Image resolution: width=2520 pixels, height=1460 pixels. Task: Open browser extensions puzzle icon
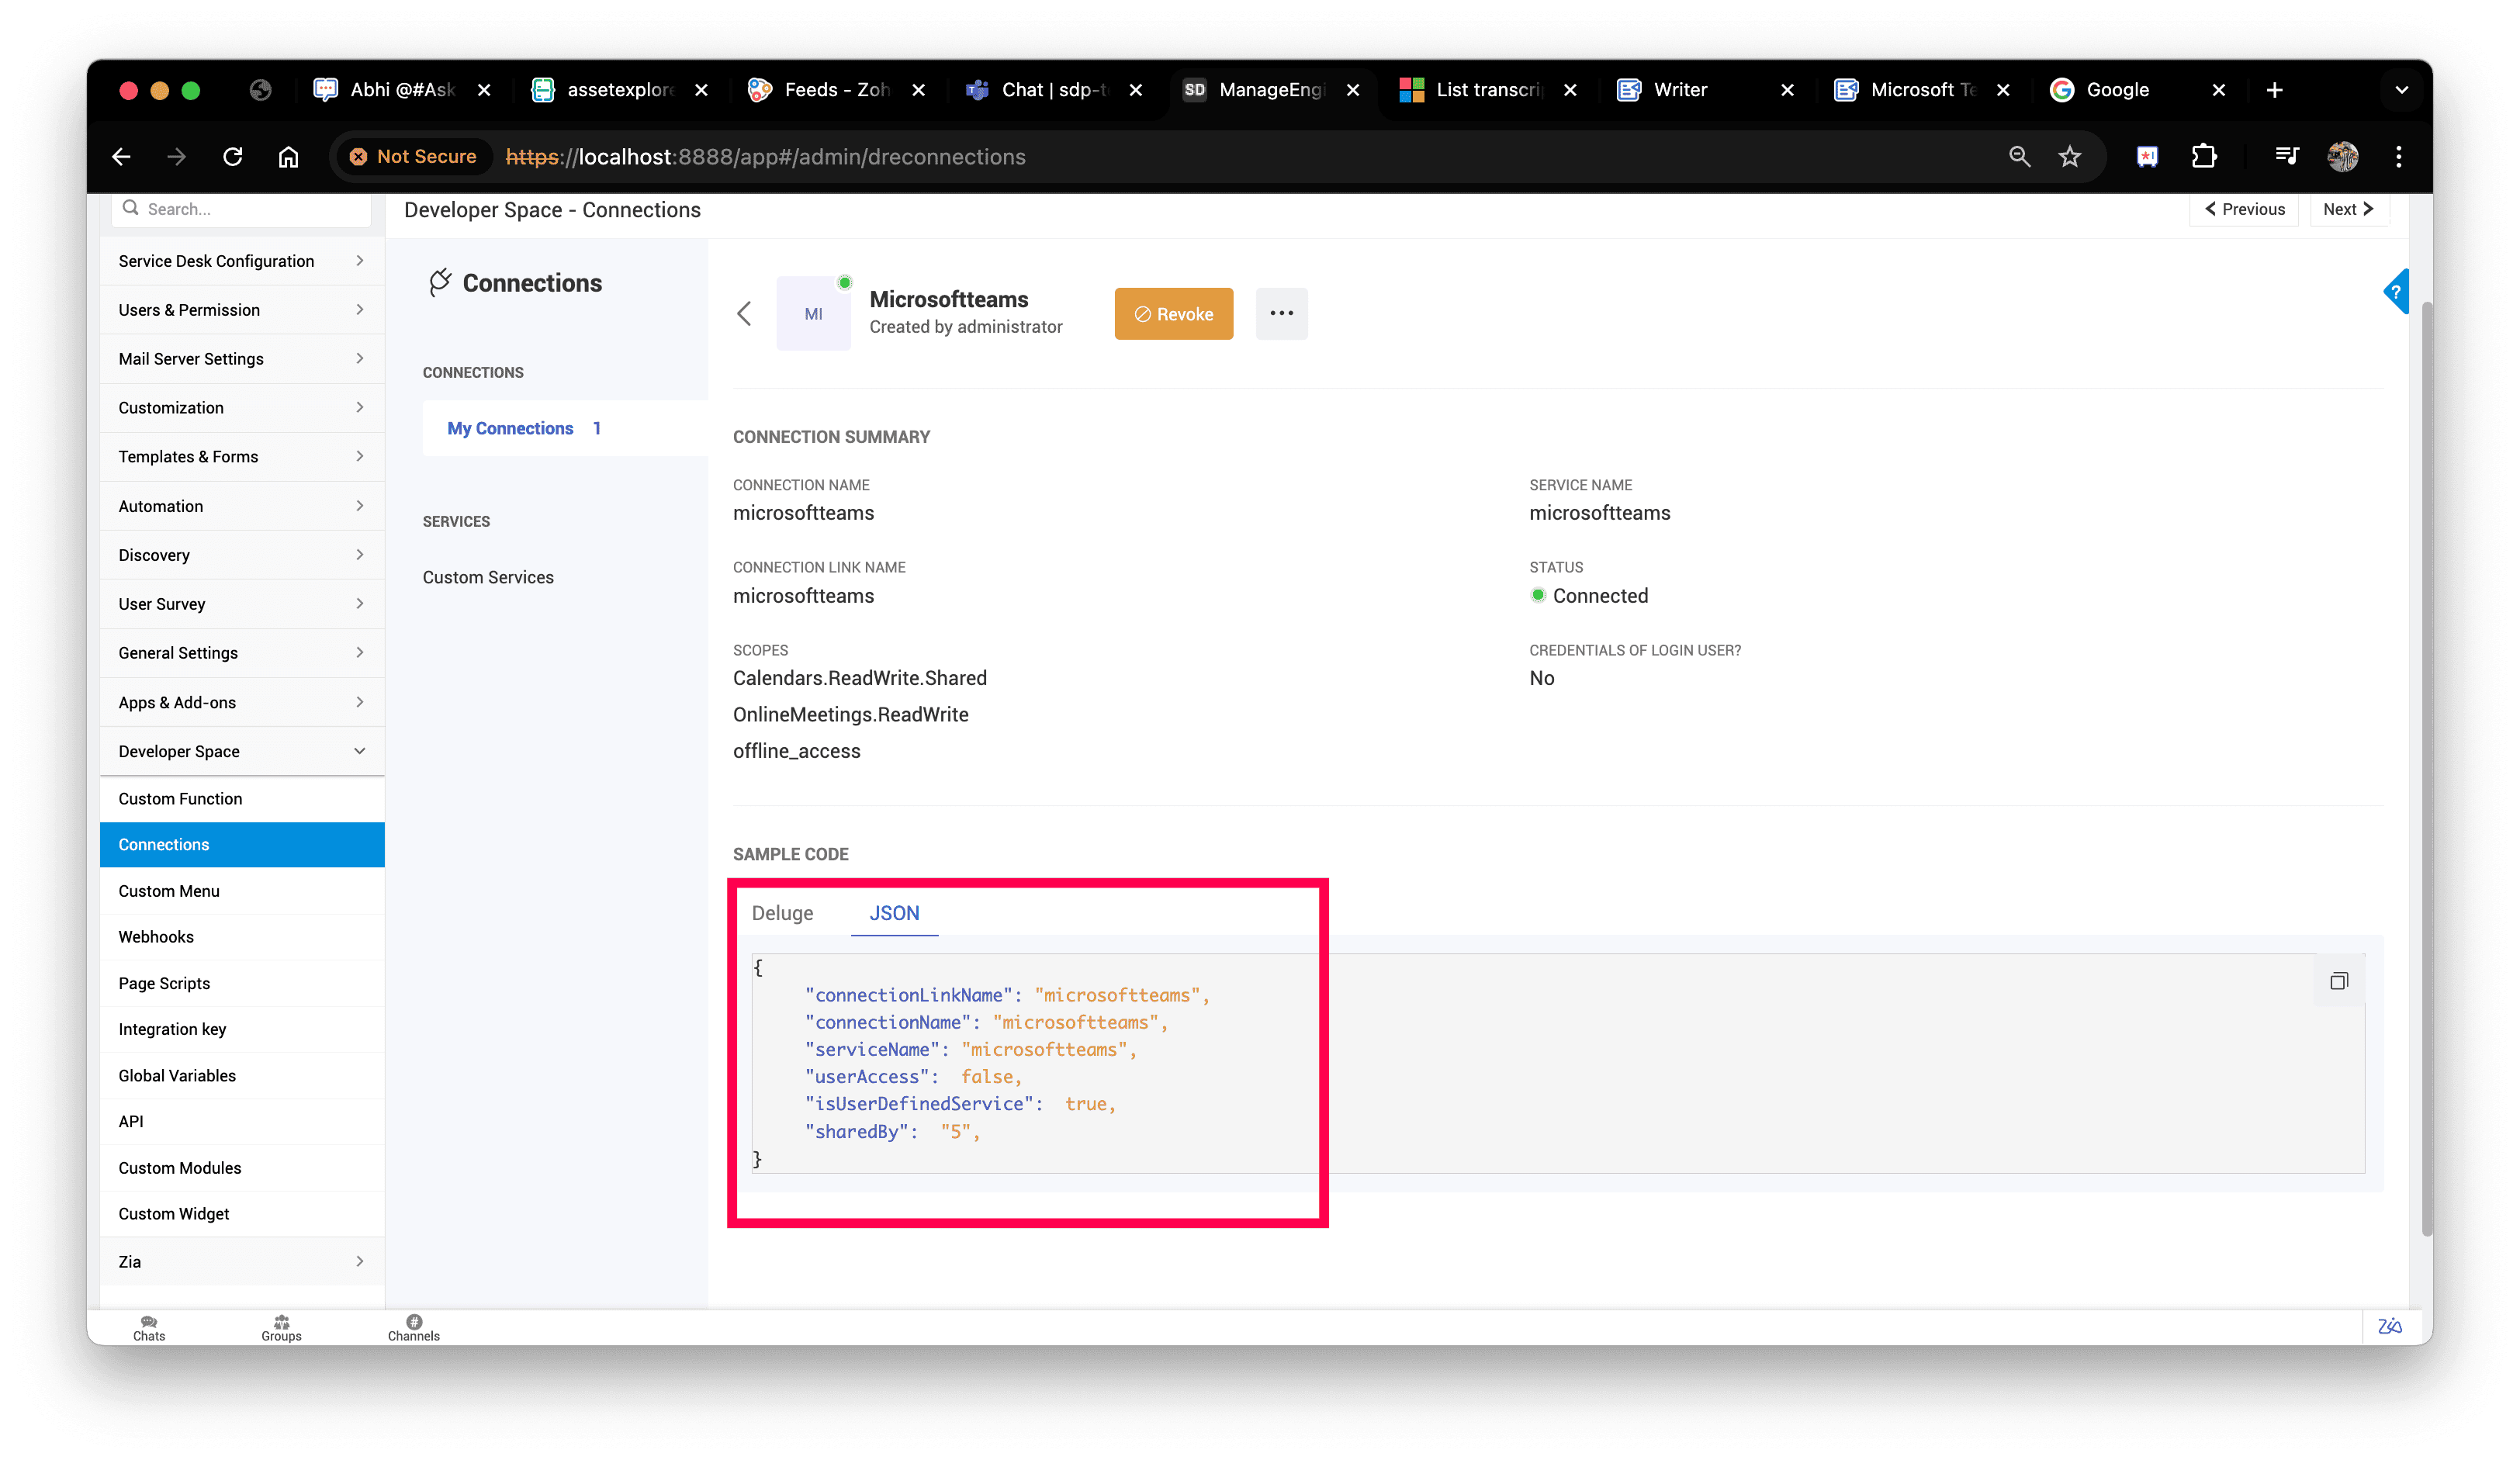coord(2204,157)
